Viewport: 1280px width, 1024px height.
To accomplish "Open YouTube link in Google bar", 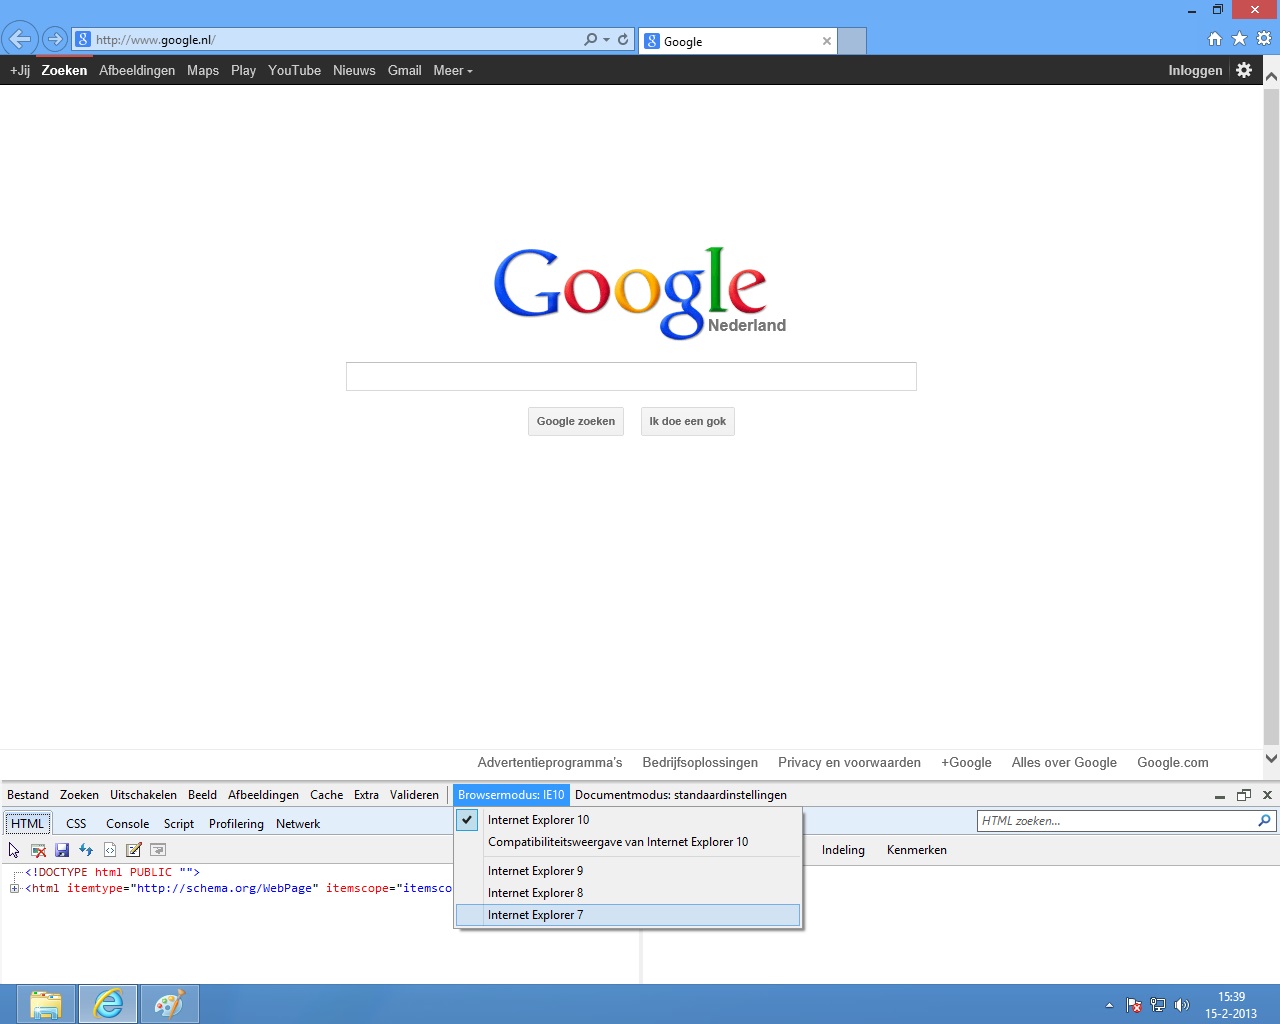I will tap(294, 70).
